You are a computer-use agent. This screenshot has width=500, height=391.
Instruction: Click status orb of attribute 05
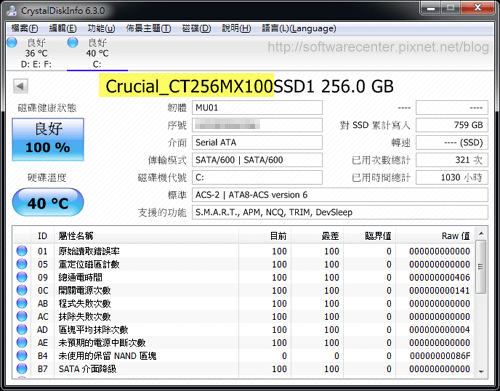coord(22,264)
